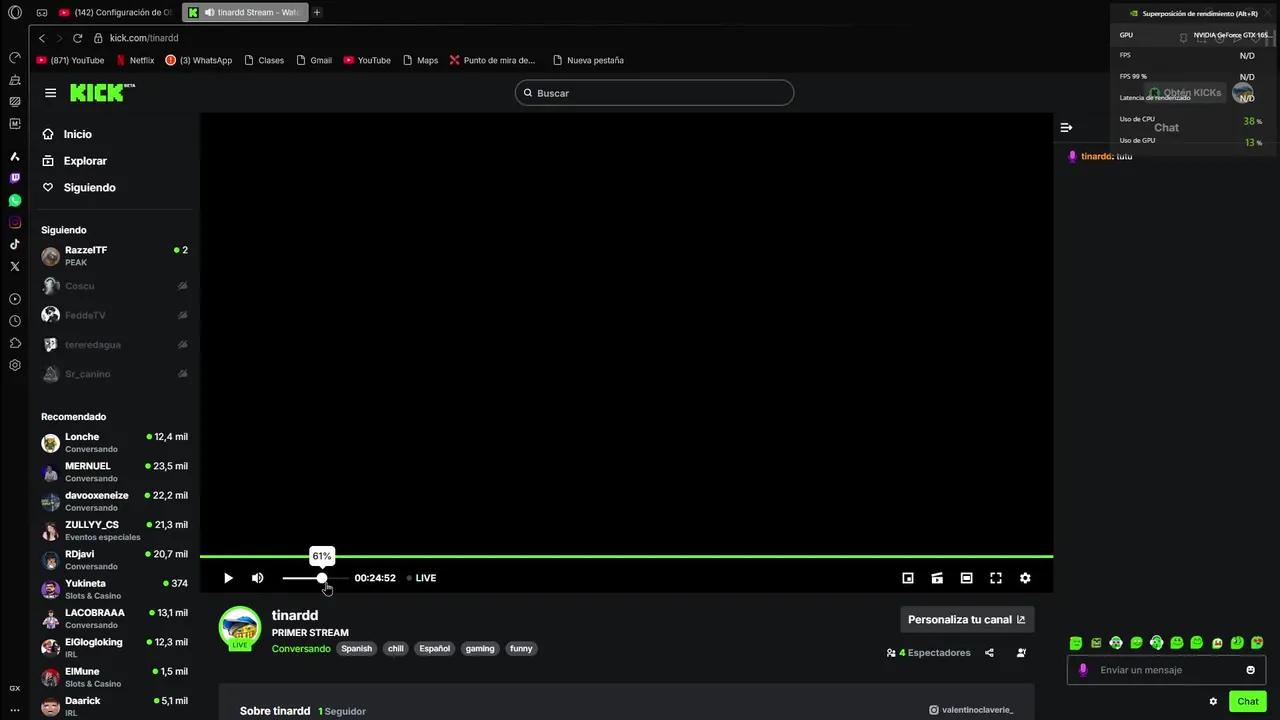This screenshot has width=1280, height=720.
Task: Open recommended channel Daarick
Action: [114, 706]
